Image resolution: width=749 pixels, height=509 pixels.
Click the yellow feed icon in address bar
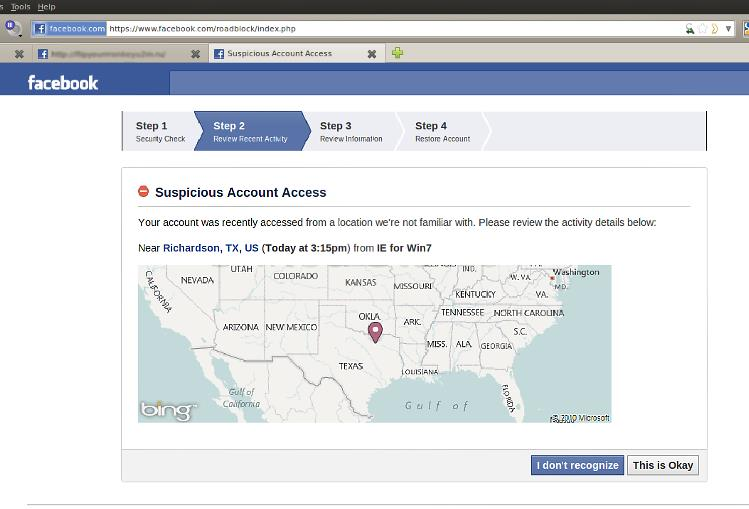pyautogui.click(x=715, y=29)
